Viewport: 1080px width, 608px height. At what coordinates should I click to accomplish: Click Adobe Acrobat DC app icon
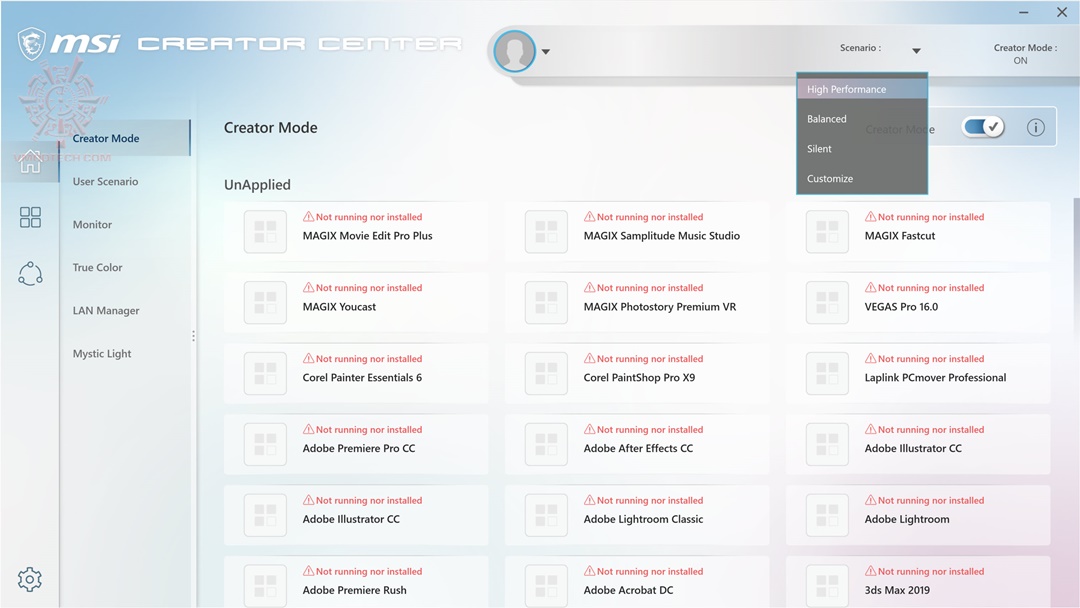pyautogui.click(x=546, y=585)
